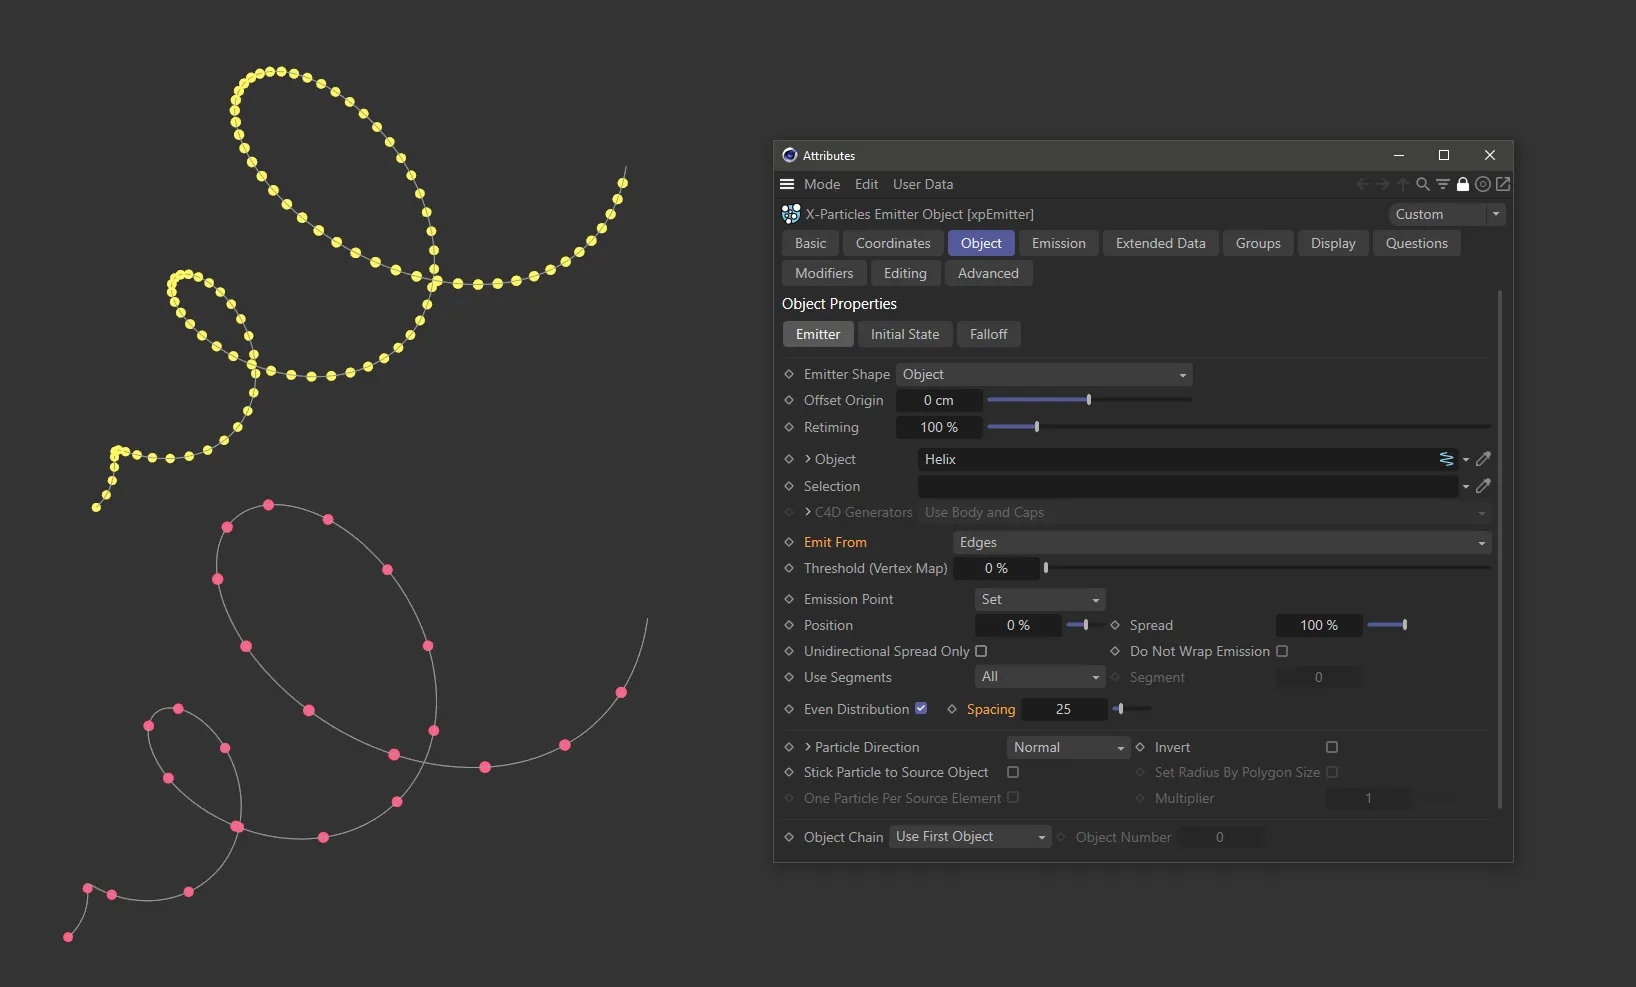Expand the C4D Generators section
Screen dimensions: 1636x987
point(807,512)
